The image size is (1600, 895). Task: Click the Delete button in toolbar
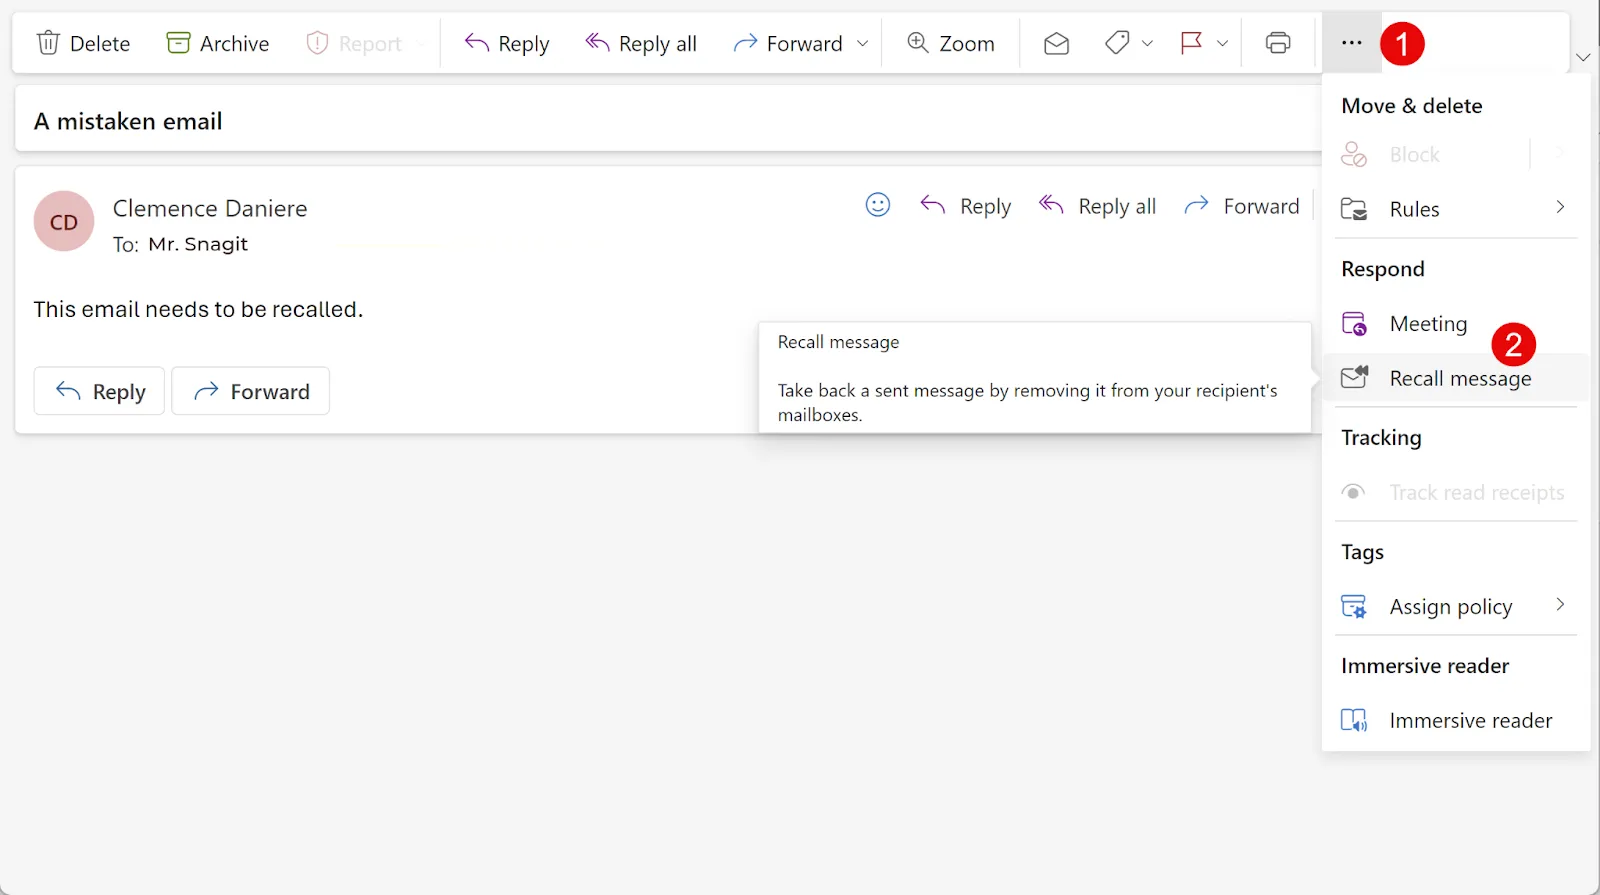coord(84,43)
